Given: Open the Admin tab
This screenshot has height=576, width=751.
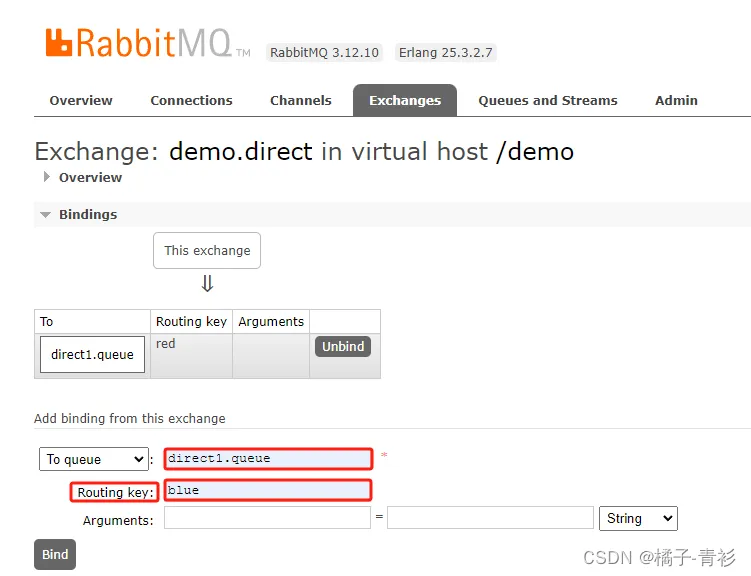Looking at the screenshot, I should tap(676, 101).
